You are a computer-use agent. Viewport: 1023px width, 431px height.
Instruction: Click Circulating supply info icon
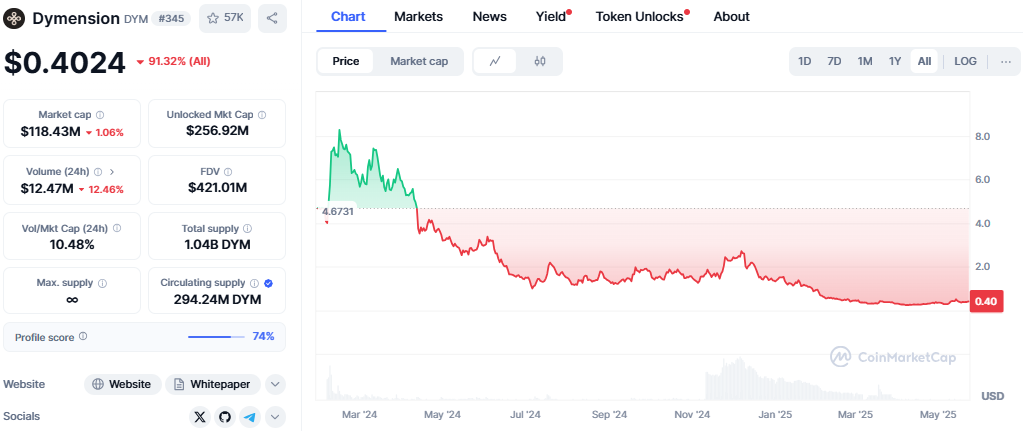[x=254, y=283]
